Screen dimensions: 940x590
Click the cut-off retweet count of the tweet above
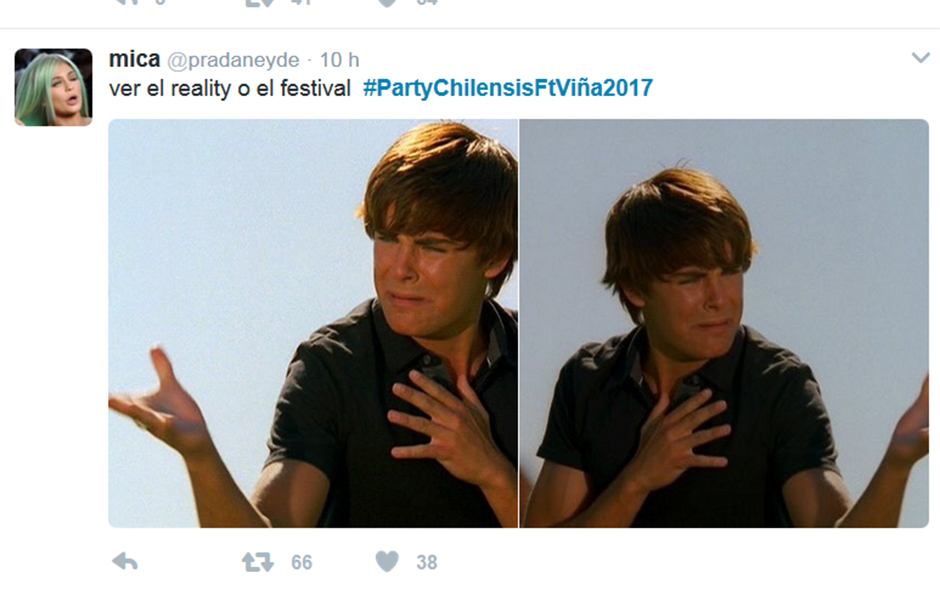tap(302, 2)
